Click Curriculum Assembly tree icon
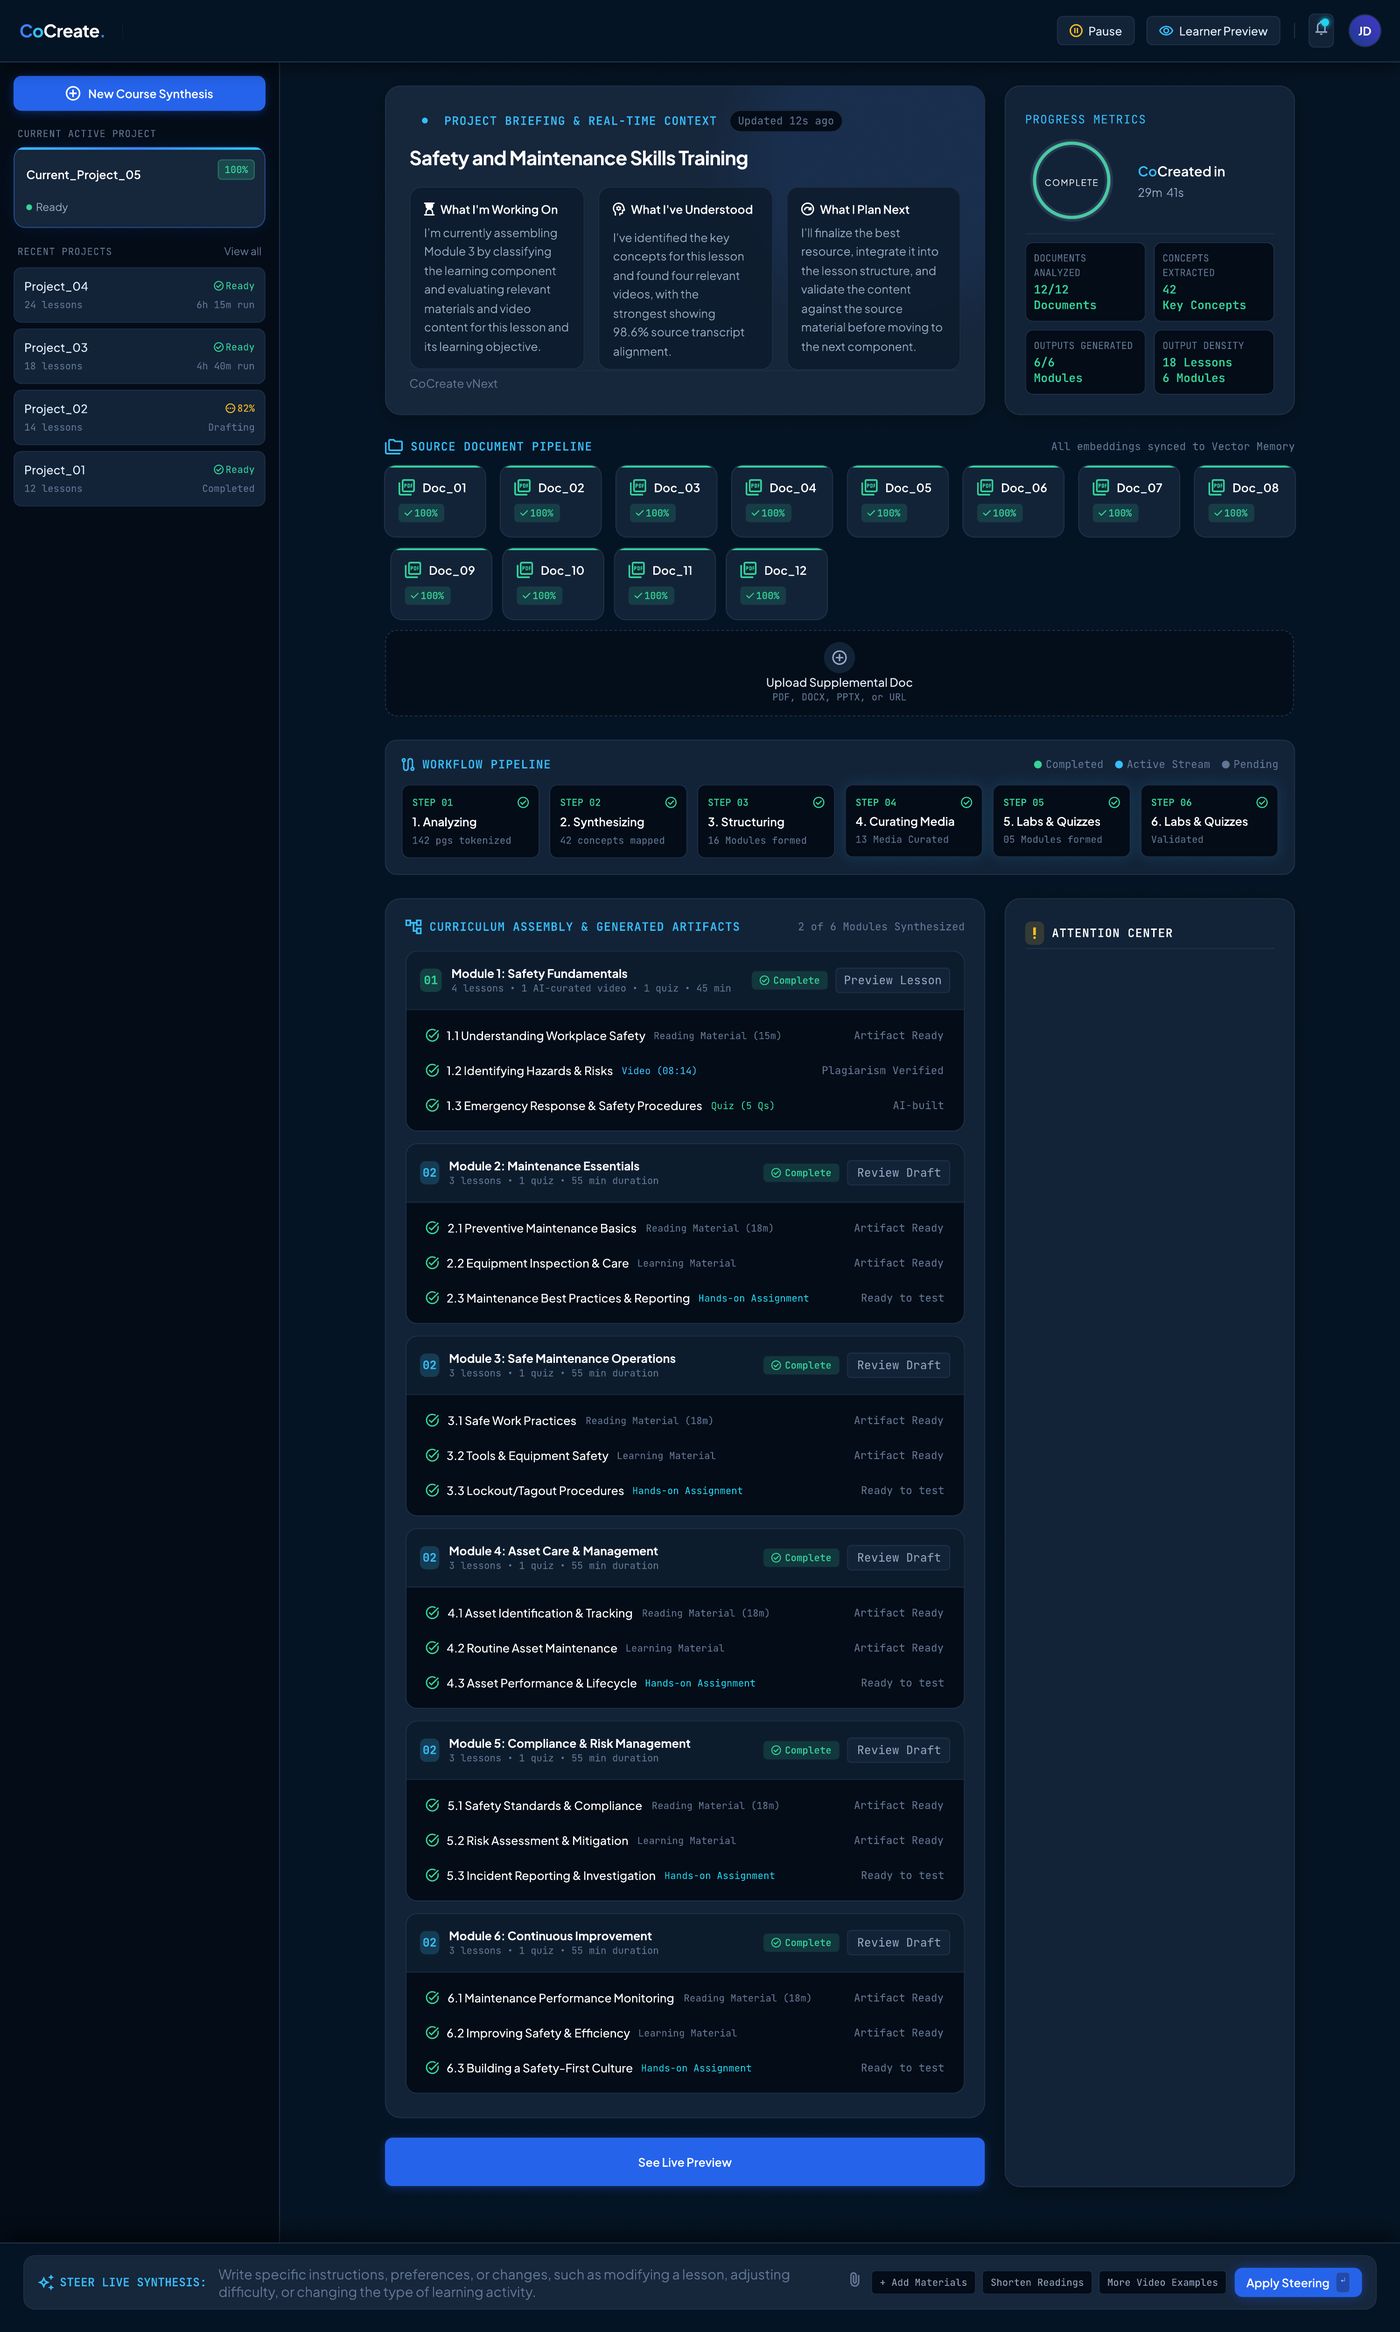The width and height of the screenshot is (1400, 2332). pos(413,926)
